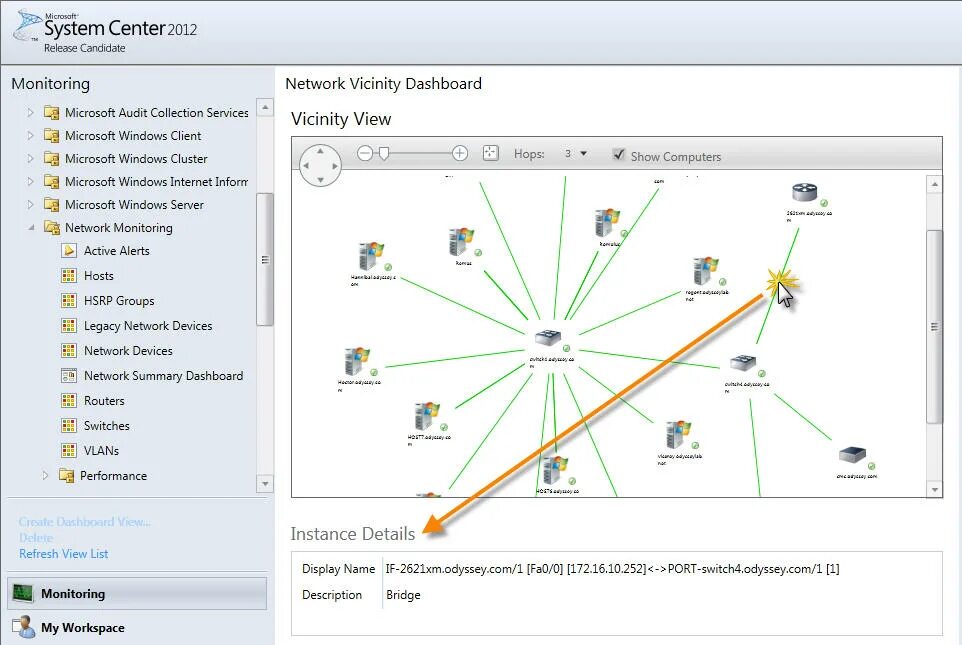Pan the vicinity view left
This screenshot has width=962, height=645.
pos(306,166)
